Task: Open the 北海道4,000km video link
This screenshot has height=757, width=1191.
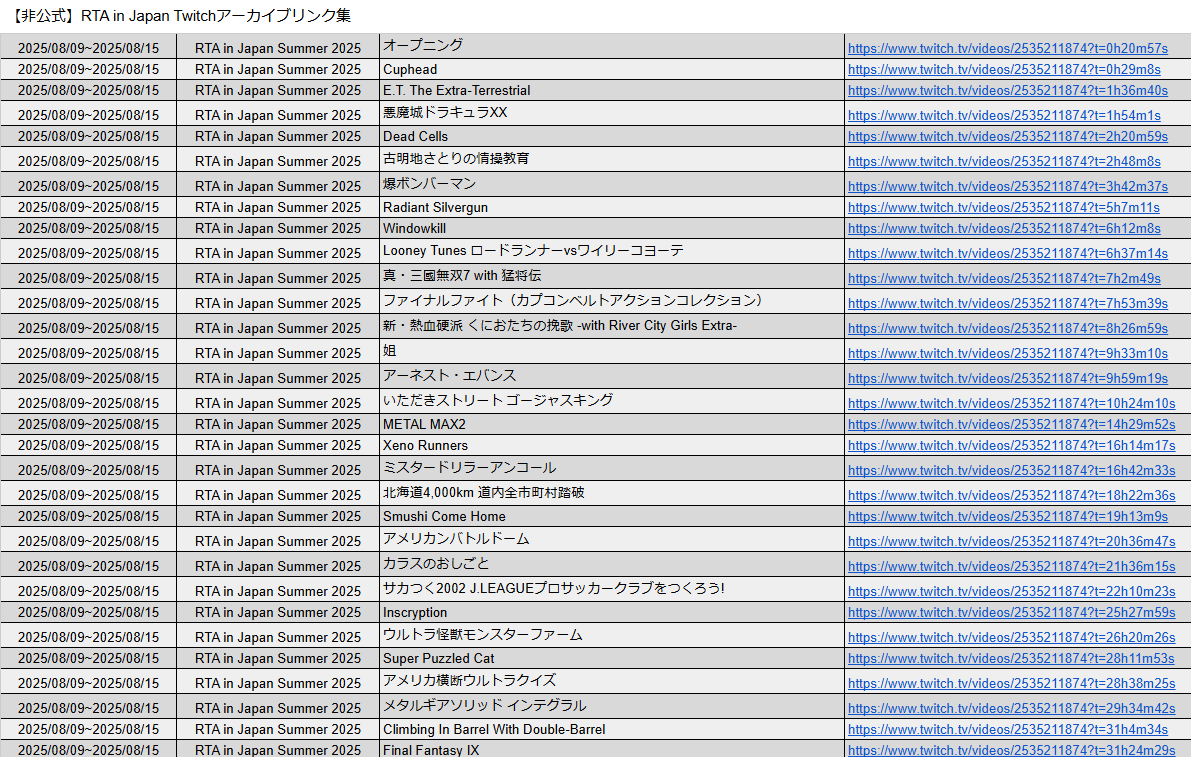Action: pyautogui.click(x=1011, y=497)
